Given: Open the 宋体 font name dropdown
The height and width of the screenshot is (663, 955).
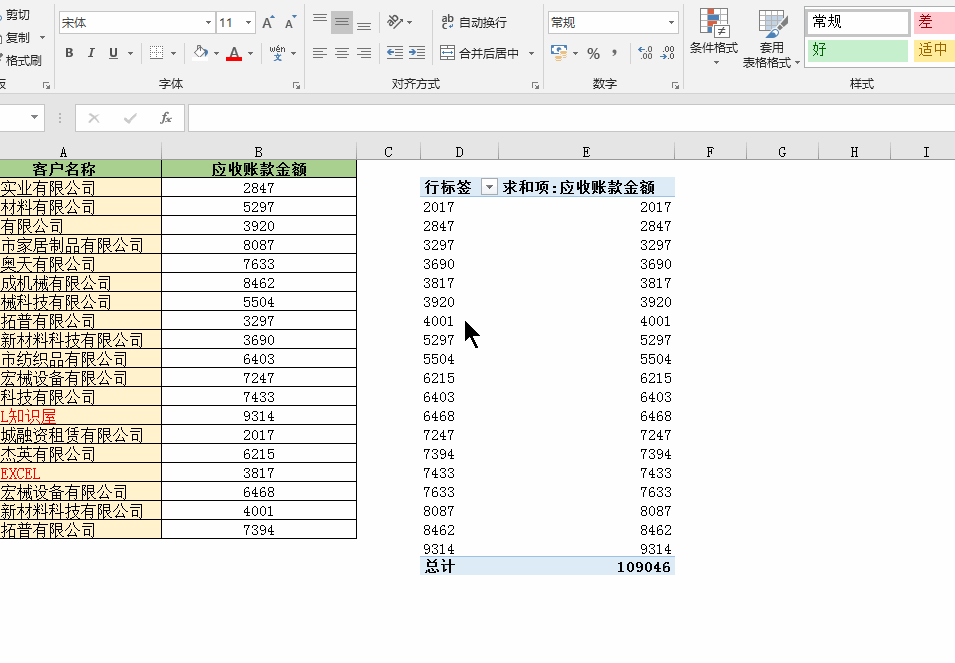Looking at the screenshot, I should coord(208,23).
